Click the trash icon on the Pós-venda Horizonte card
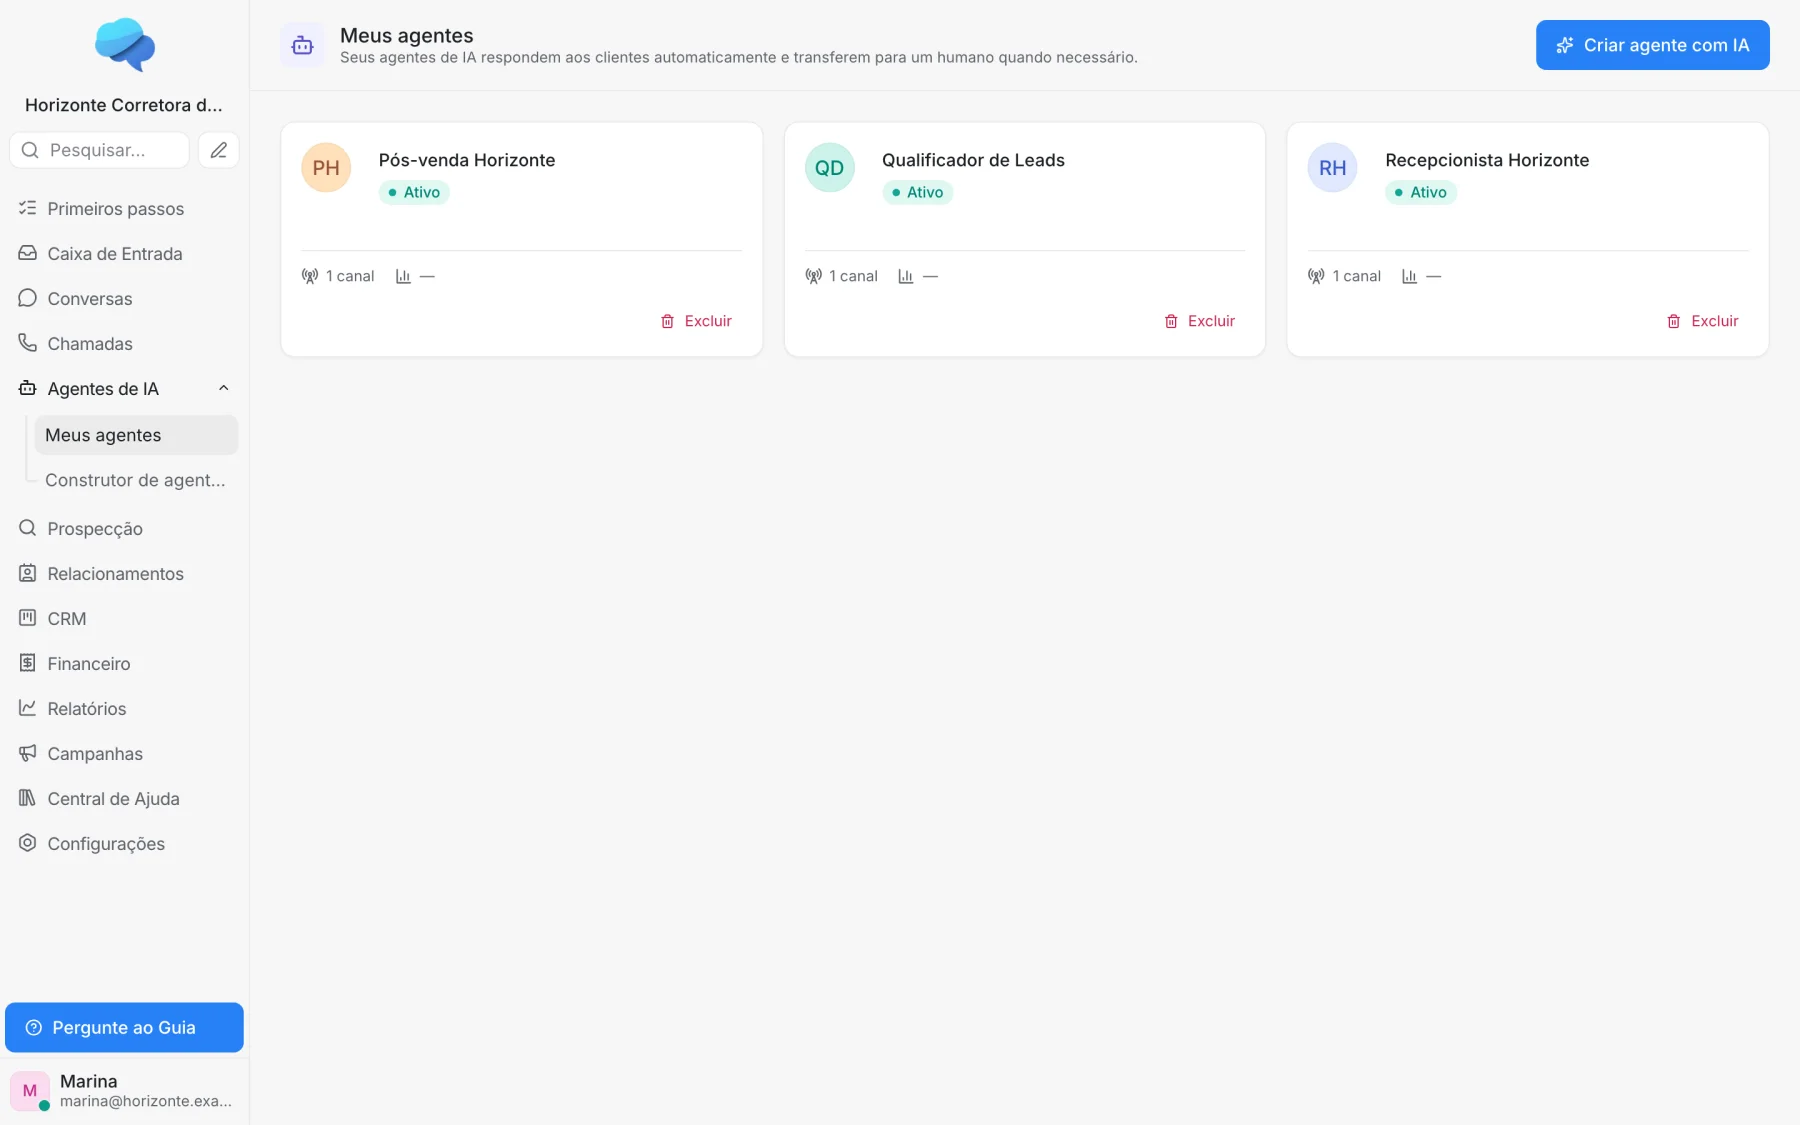 667,321
